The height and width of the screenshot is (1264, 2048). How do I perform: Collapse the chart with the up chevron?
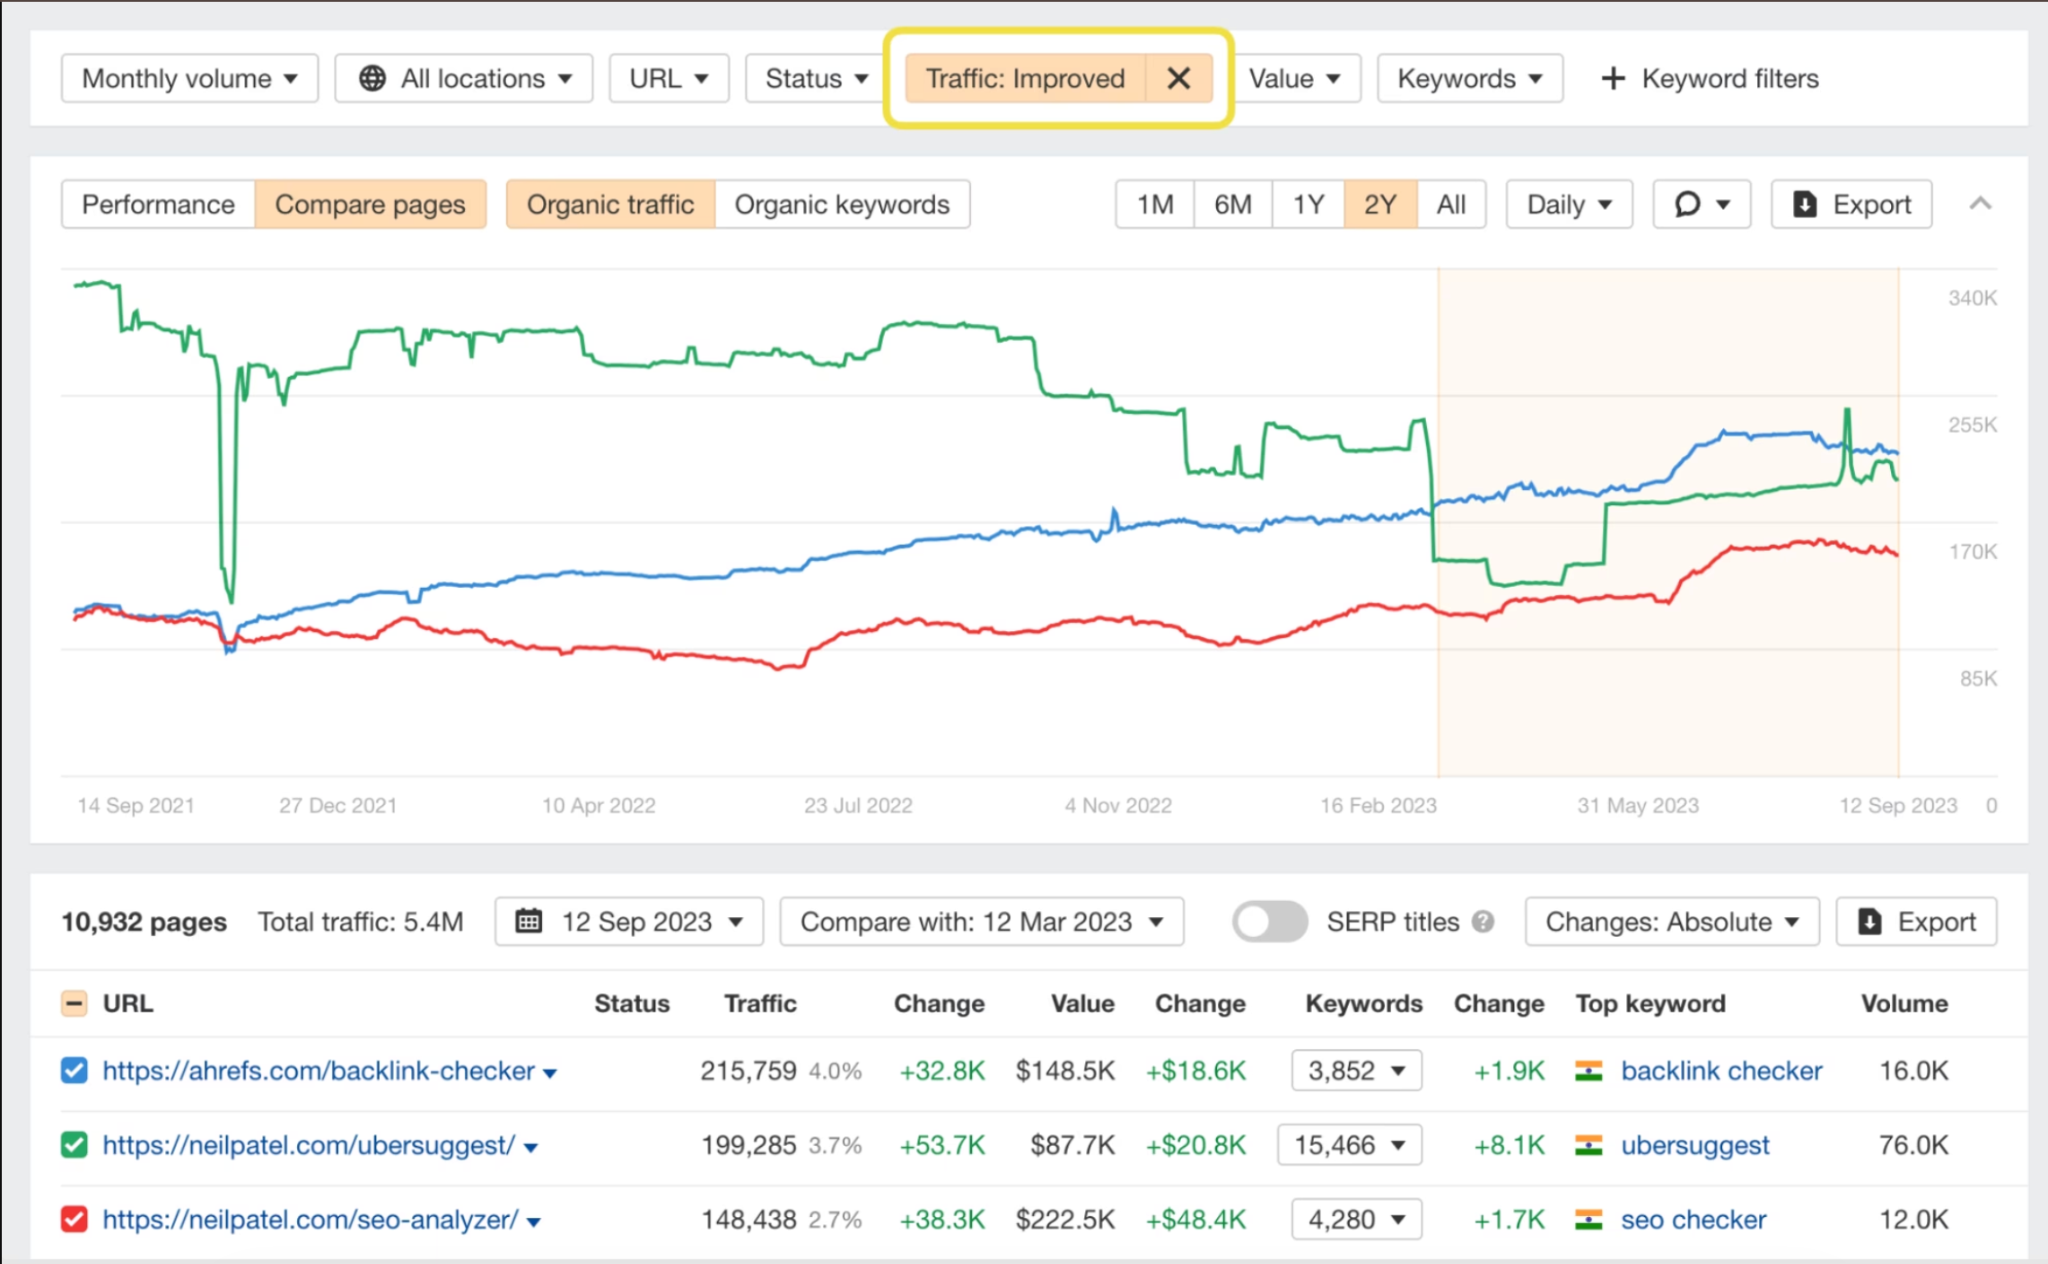coord(1980,204)
